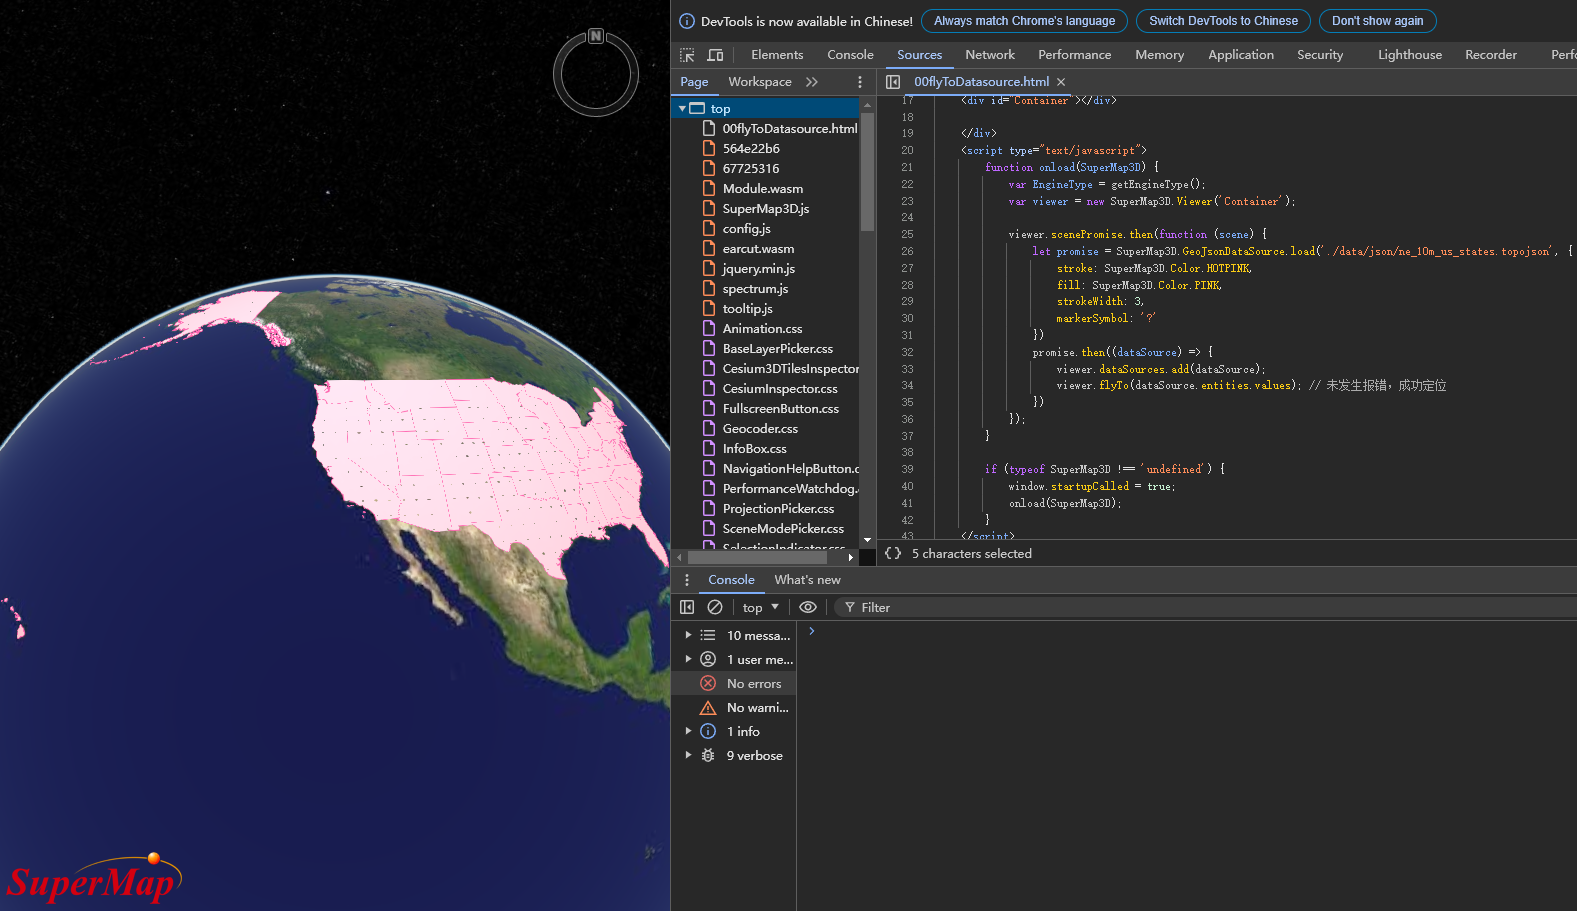This screenshot has width=1577, height=911.
Task: Click the filter funnel icon in console
Action: (x=850, y=607)
